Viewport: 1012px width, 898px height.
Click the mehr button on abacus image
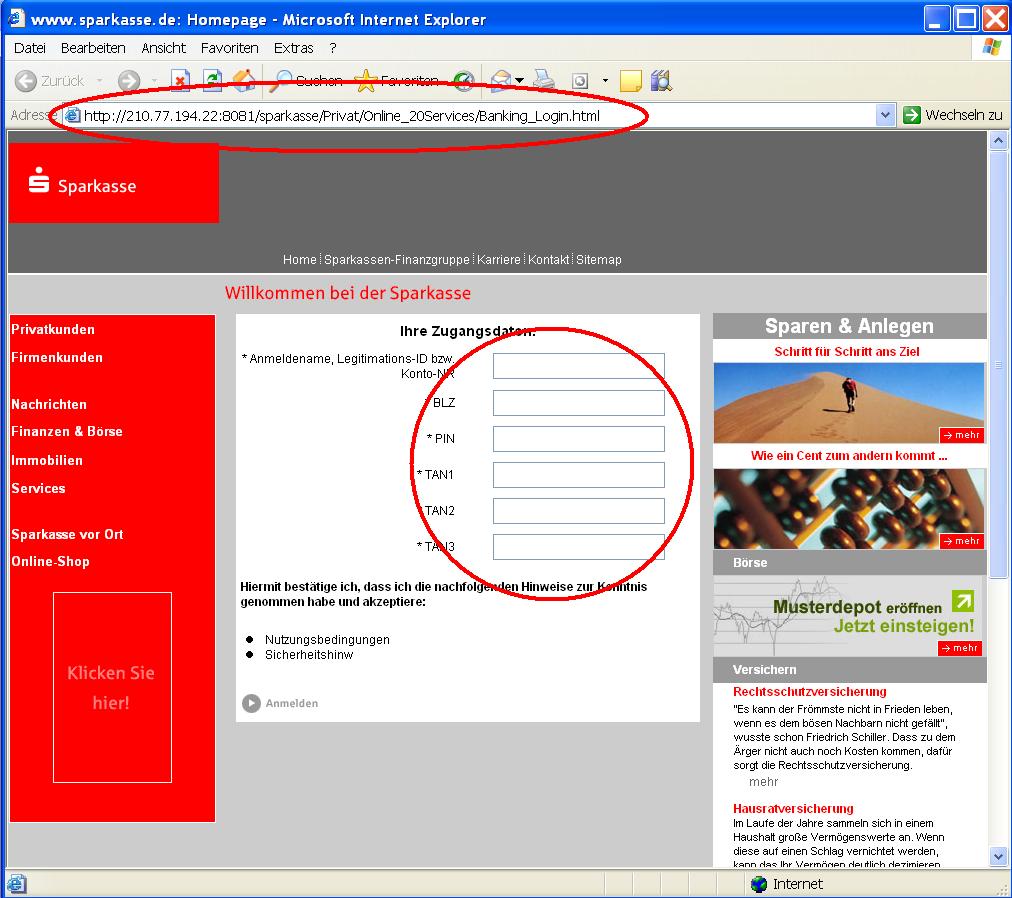[x=962, y=541]
